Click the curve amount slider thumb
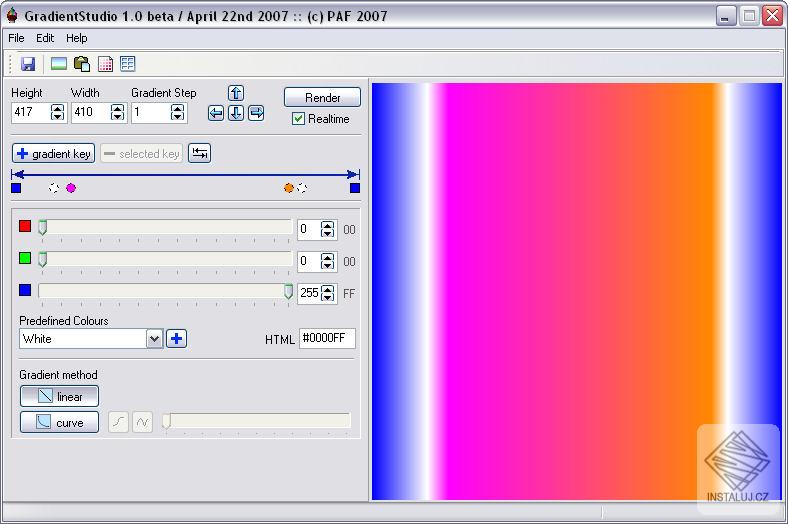Viewport: 788px width, 524px height. pyautogui.click(x=166, y=422)
